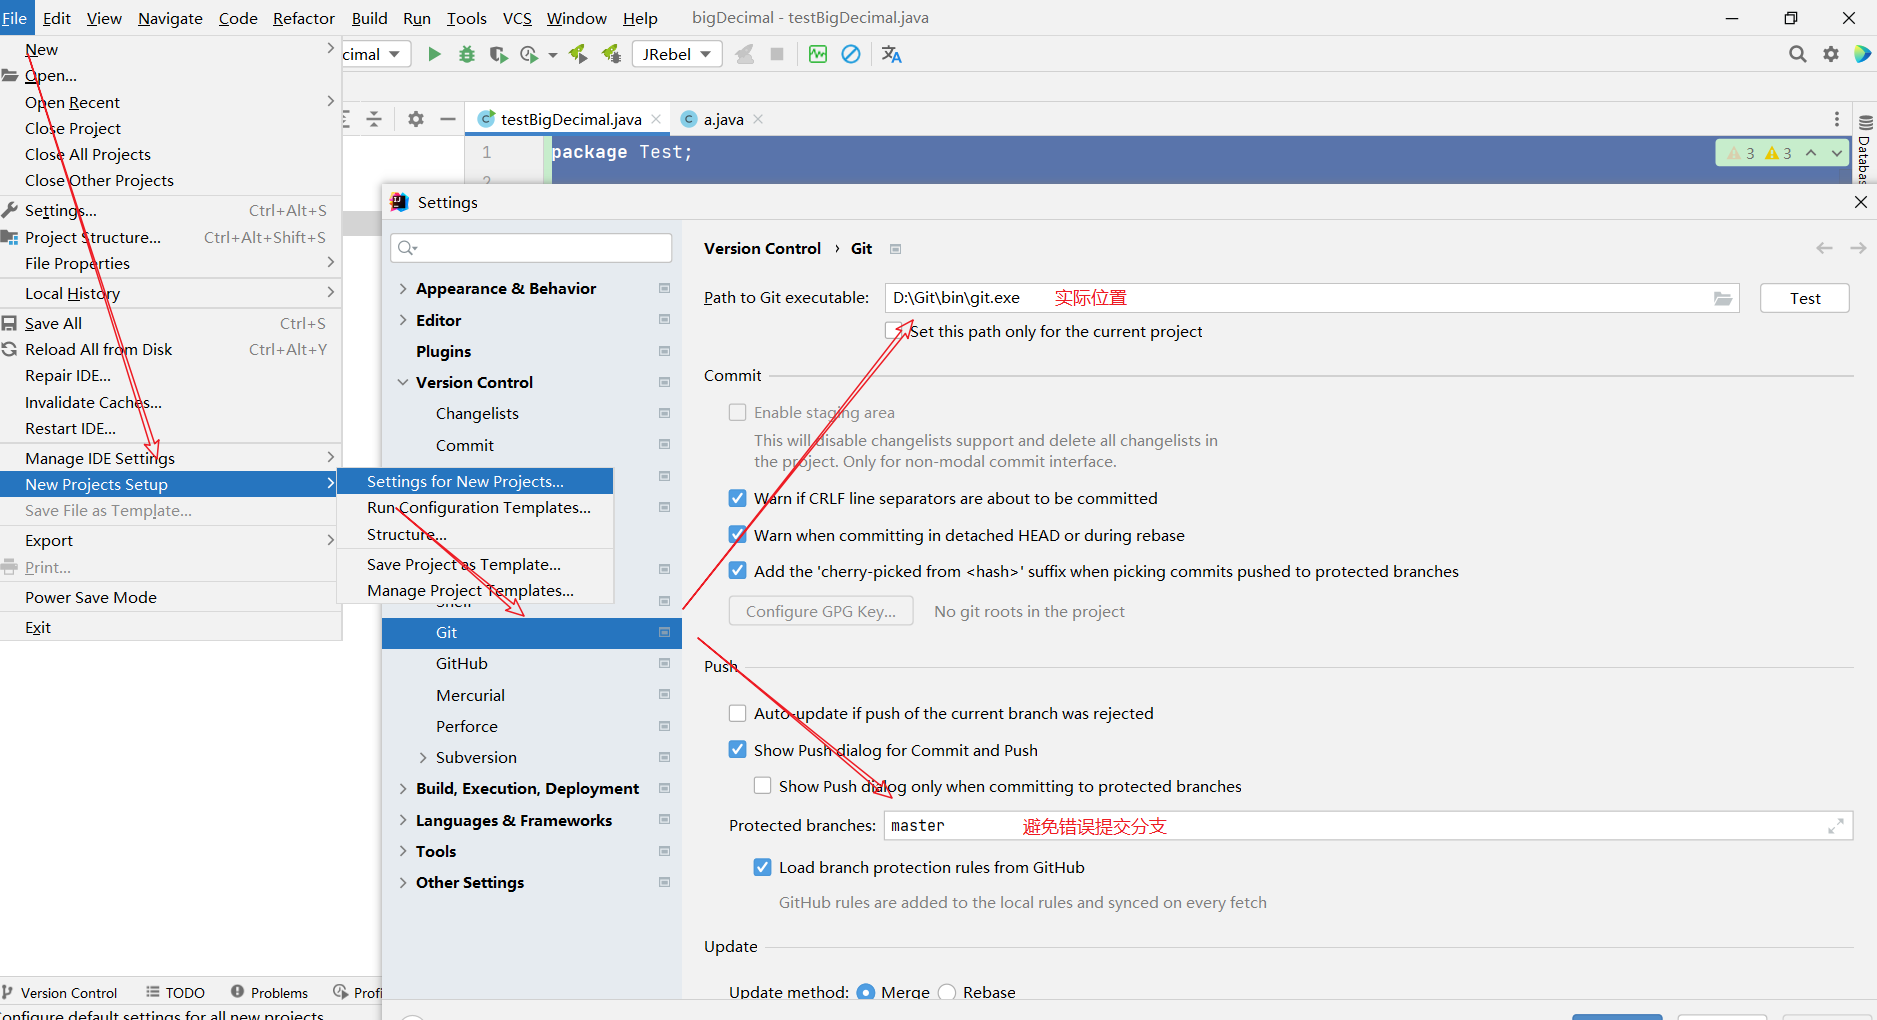Viewport: 1877px width, 1020px height.
Task: Toggle cherry-picked suffix checkbox
Action: click(x=738, y=571)
